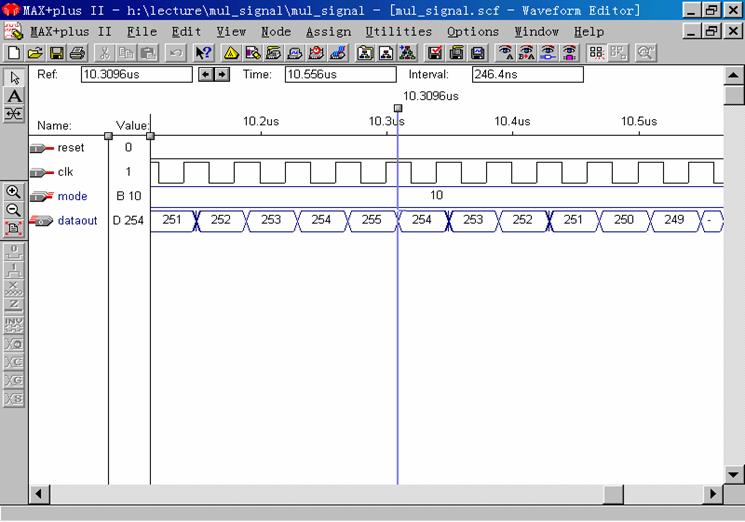The width and height of the screenshot is (745, 522).
Task: Click the Open file folder icon
Action: 35,53
